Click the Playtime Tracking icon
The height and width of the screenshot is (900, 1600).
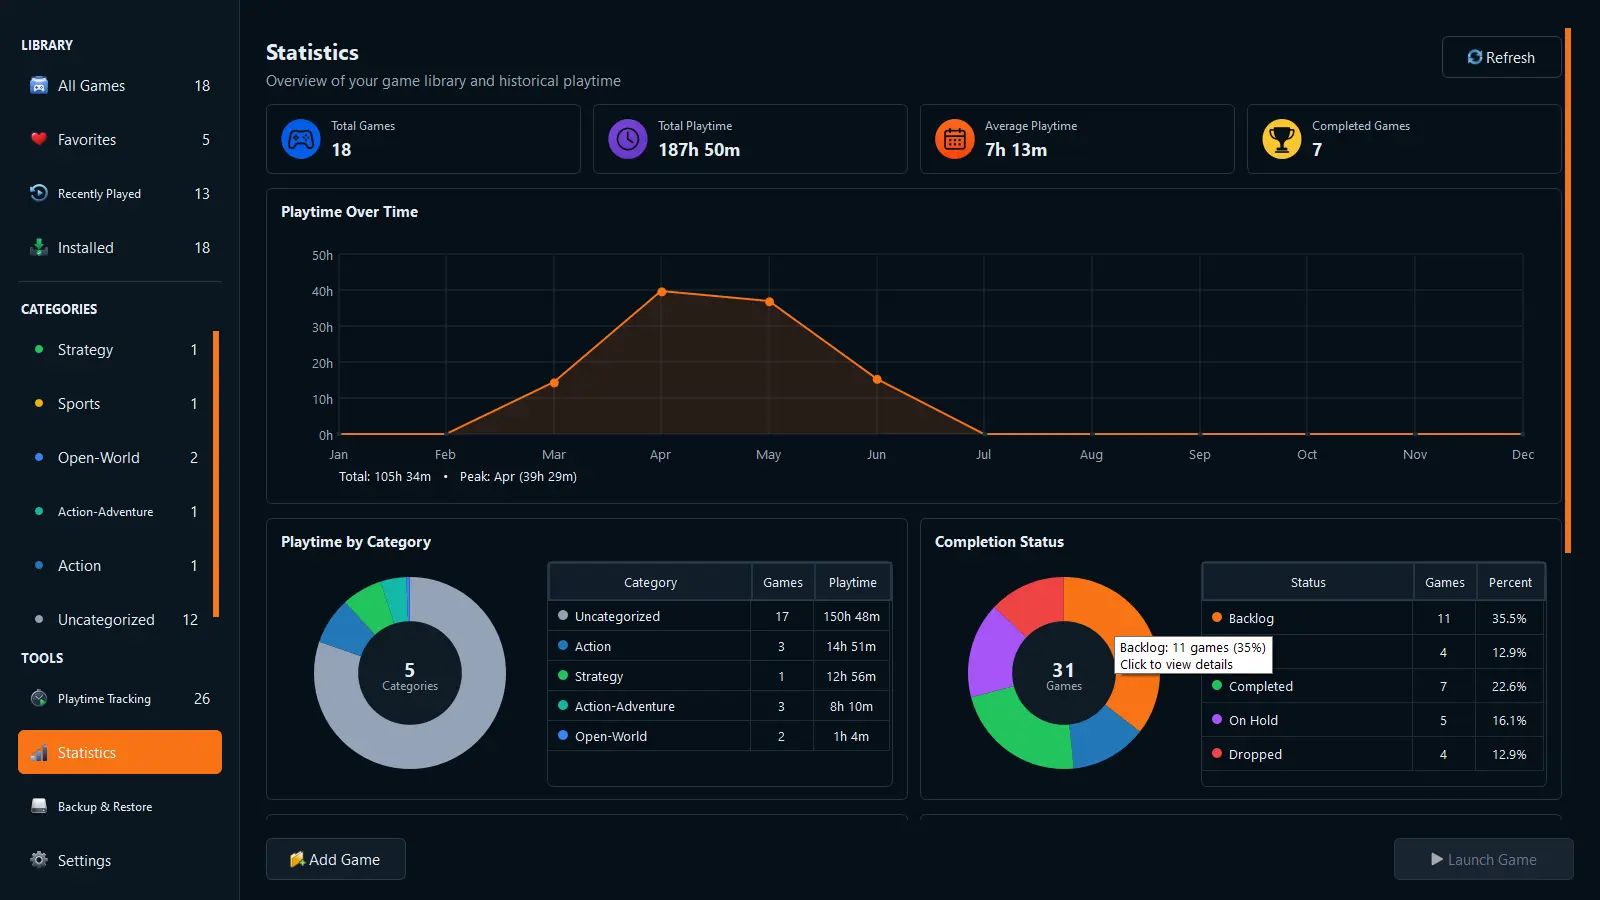[39, 698]
